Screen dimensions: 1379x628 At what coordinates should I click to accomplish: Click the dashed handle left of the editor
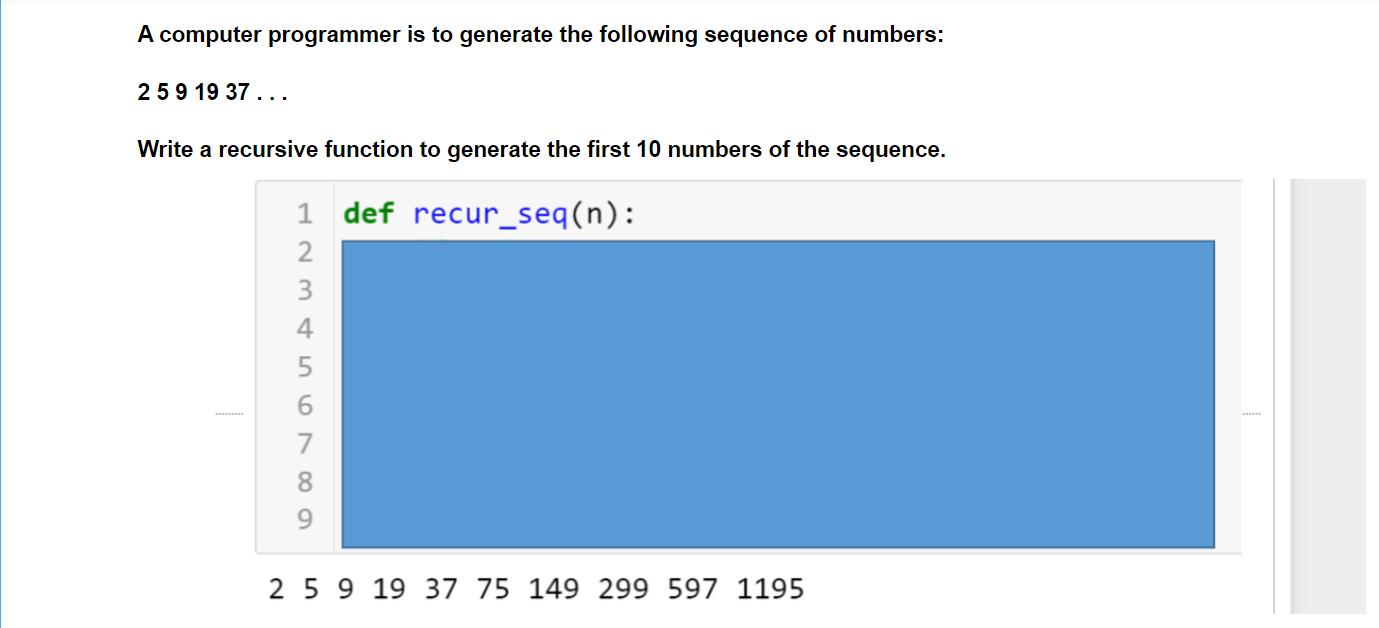pyautogui.click(x=228, y=413)
